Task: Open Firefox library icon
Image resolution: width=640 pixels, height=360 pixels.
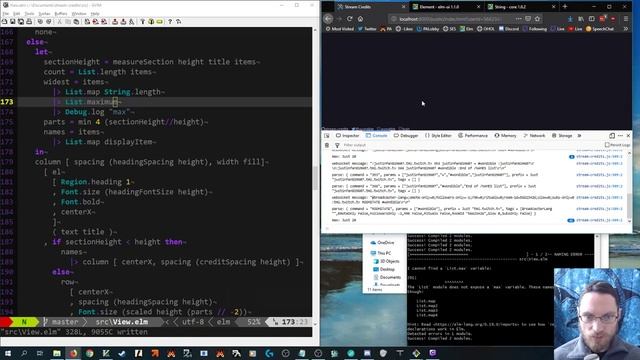Action: point(581,19)
